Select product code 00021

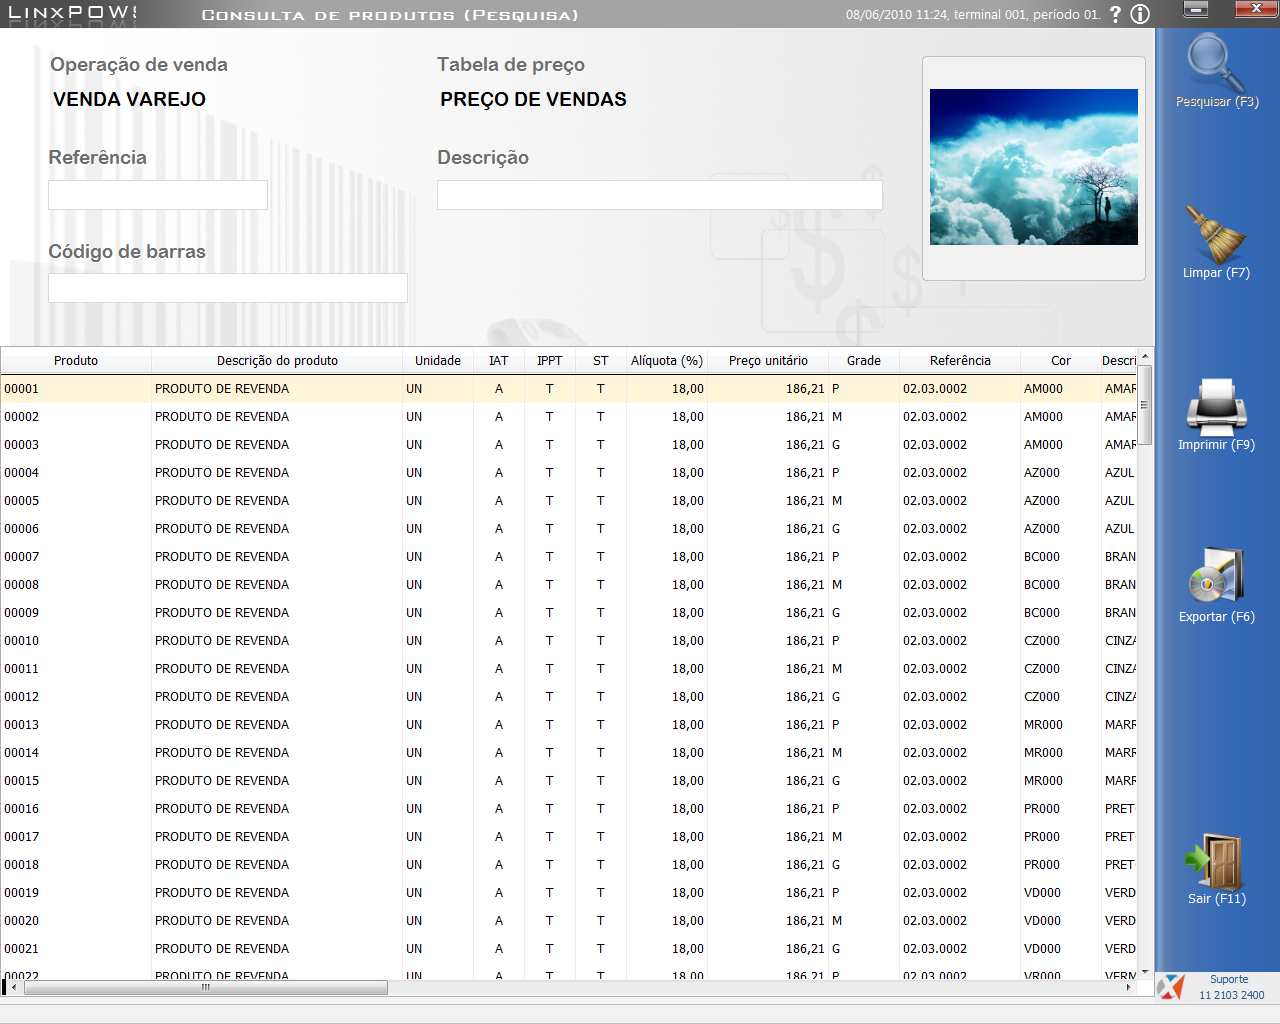pos(21,949)
